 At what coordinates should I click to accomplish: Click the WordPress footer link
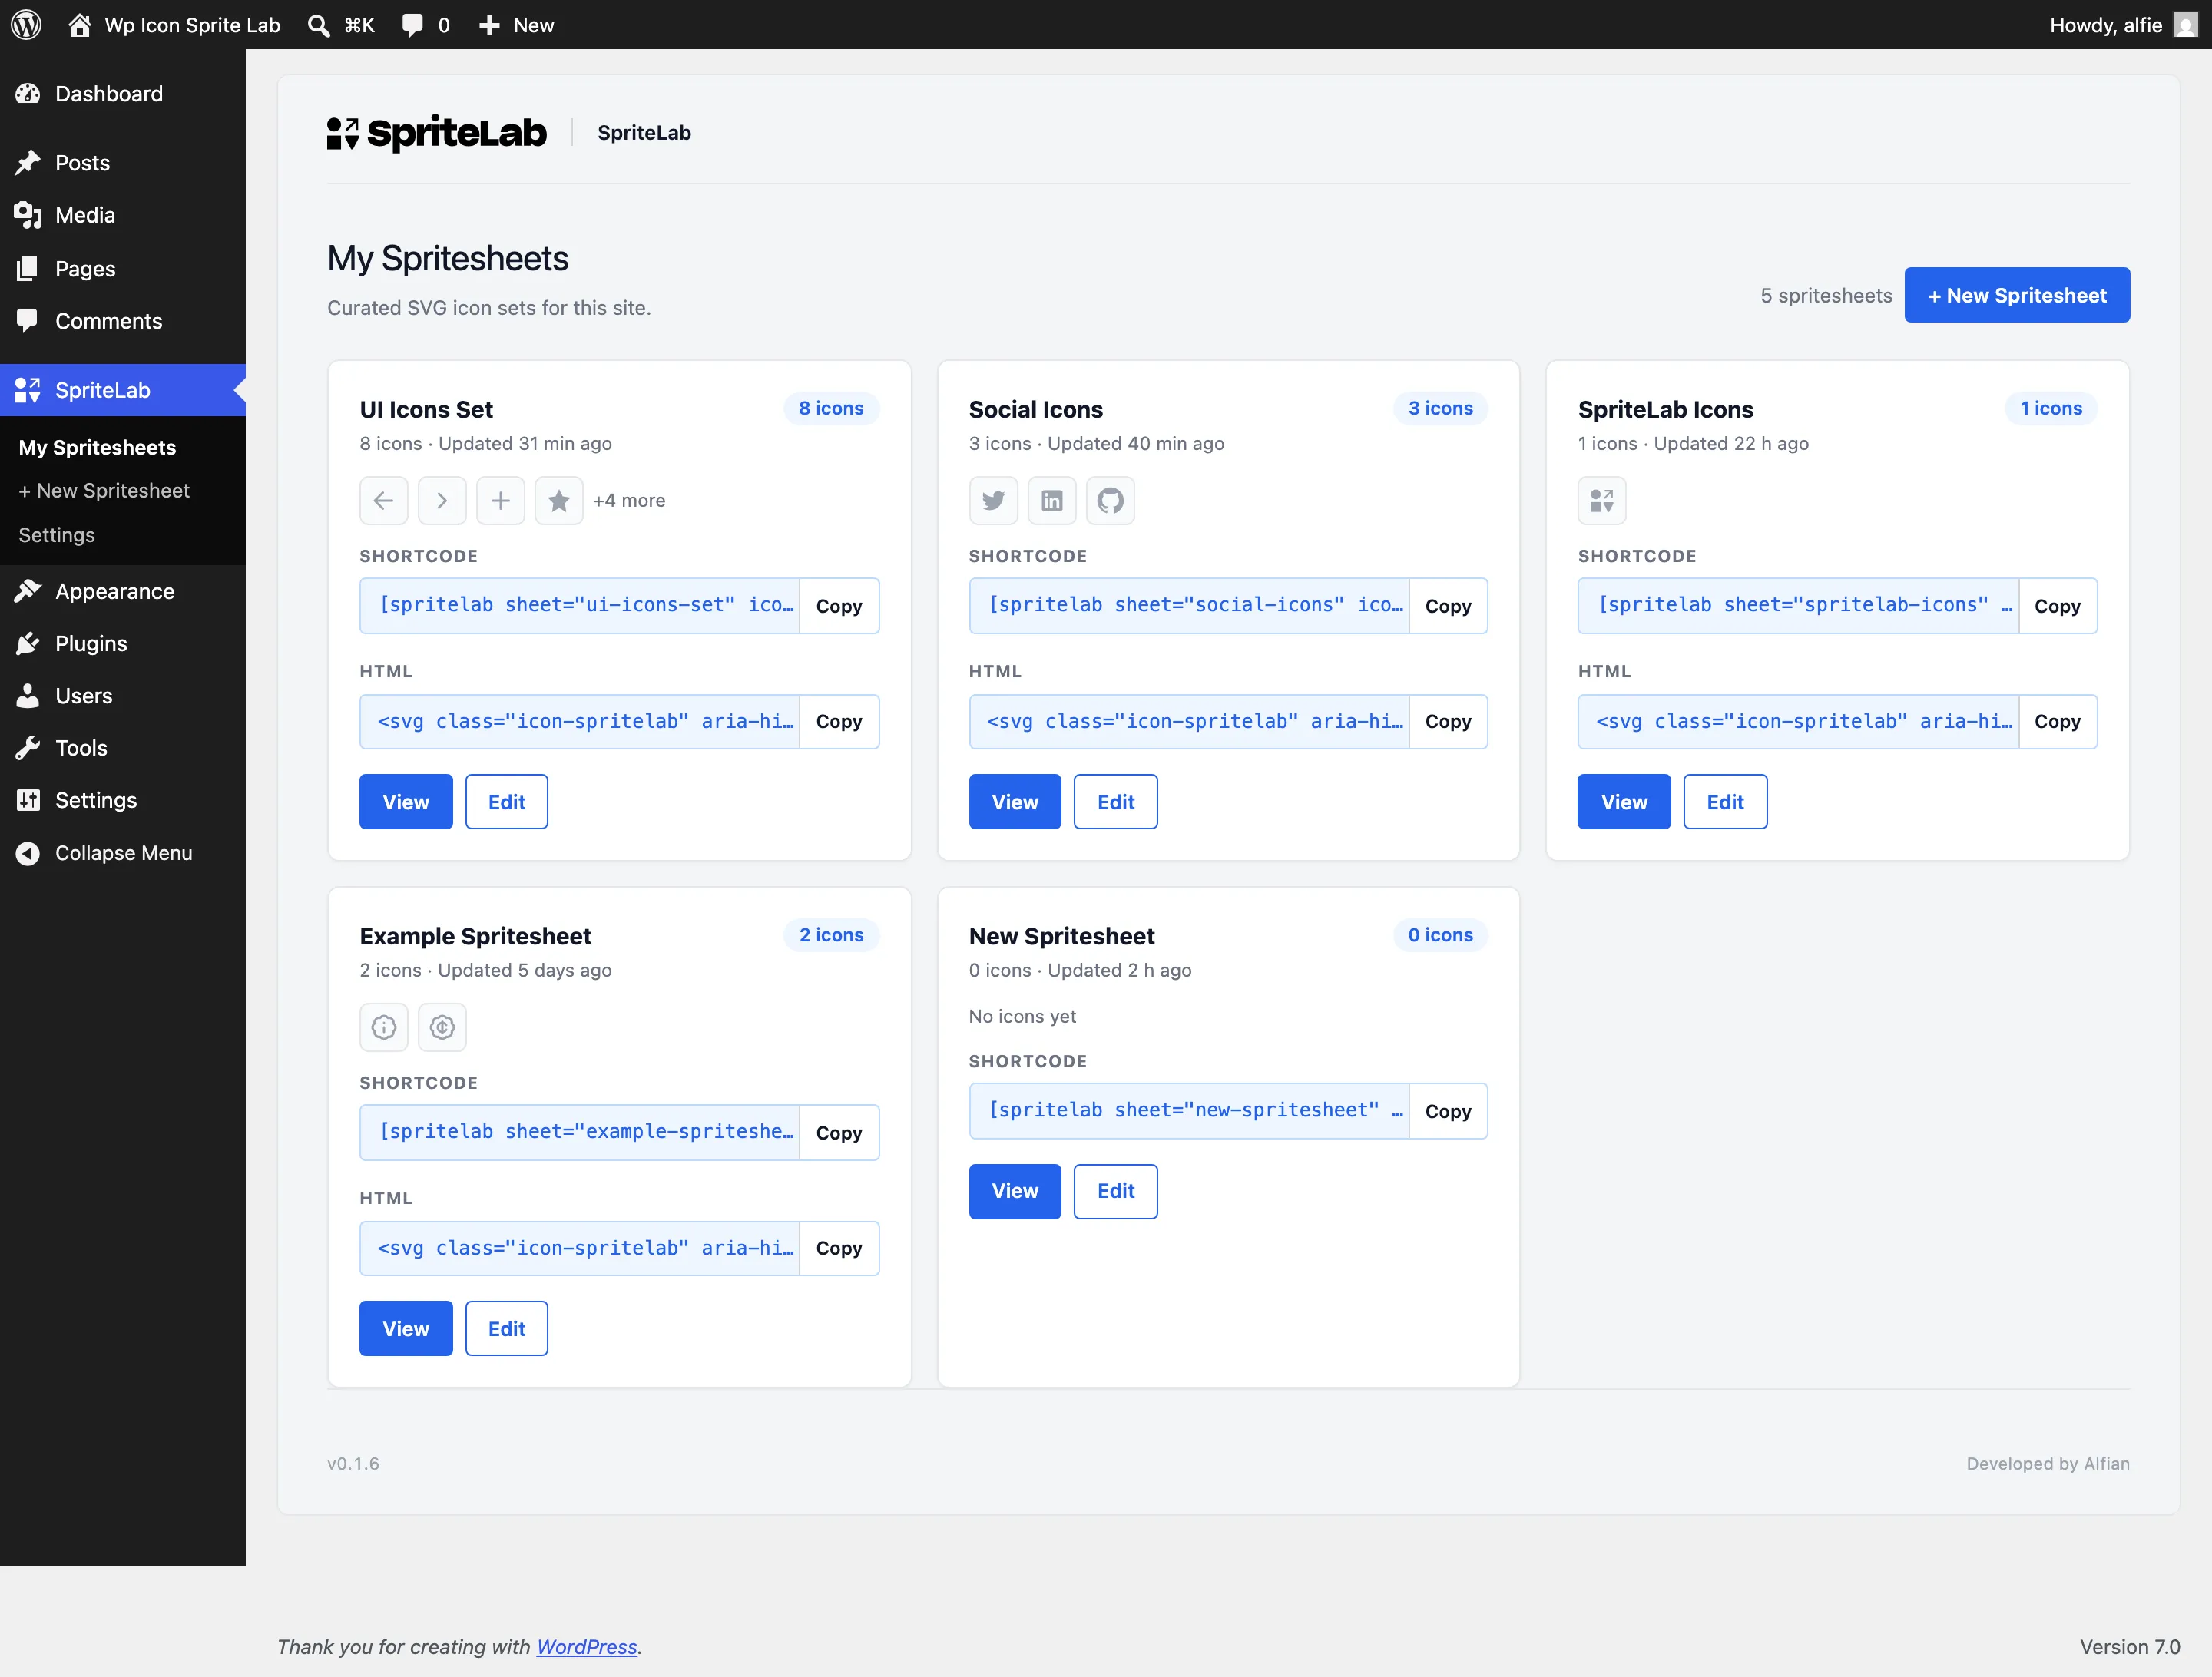tap(587, 1646)
